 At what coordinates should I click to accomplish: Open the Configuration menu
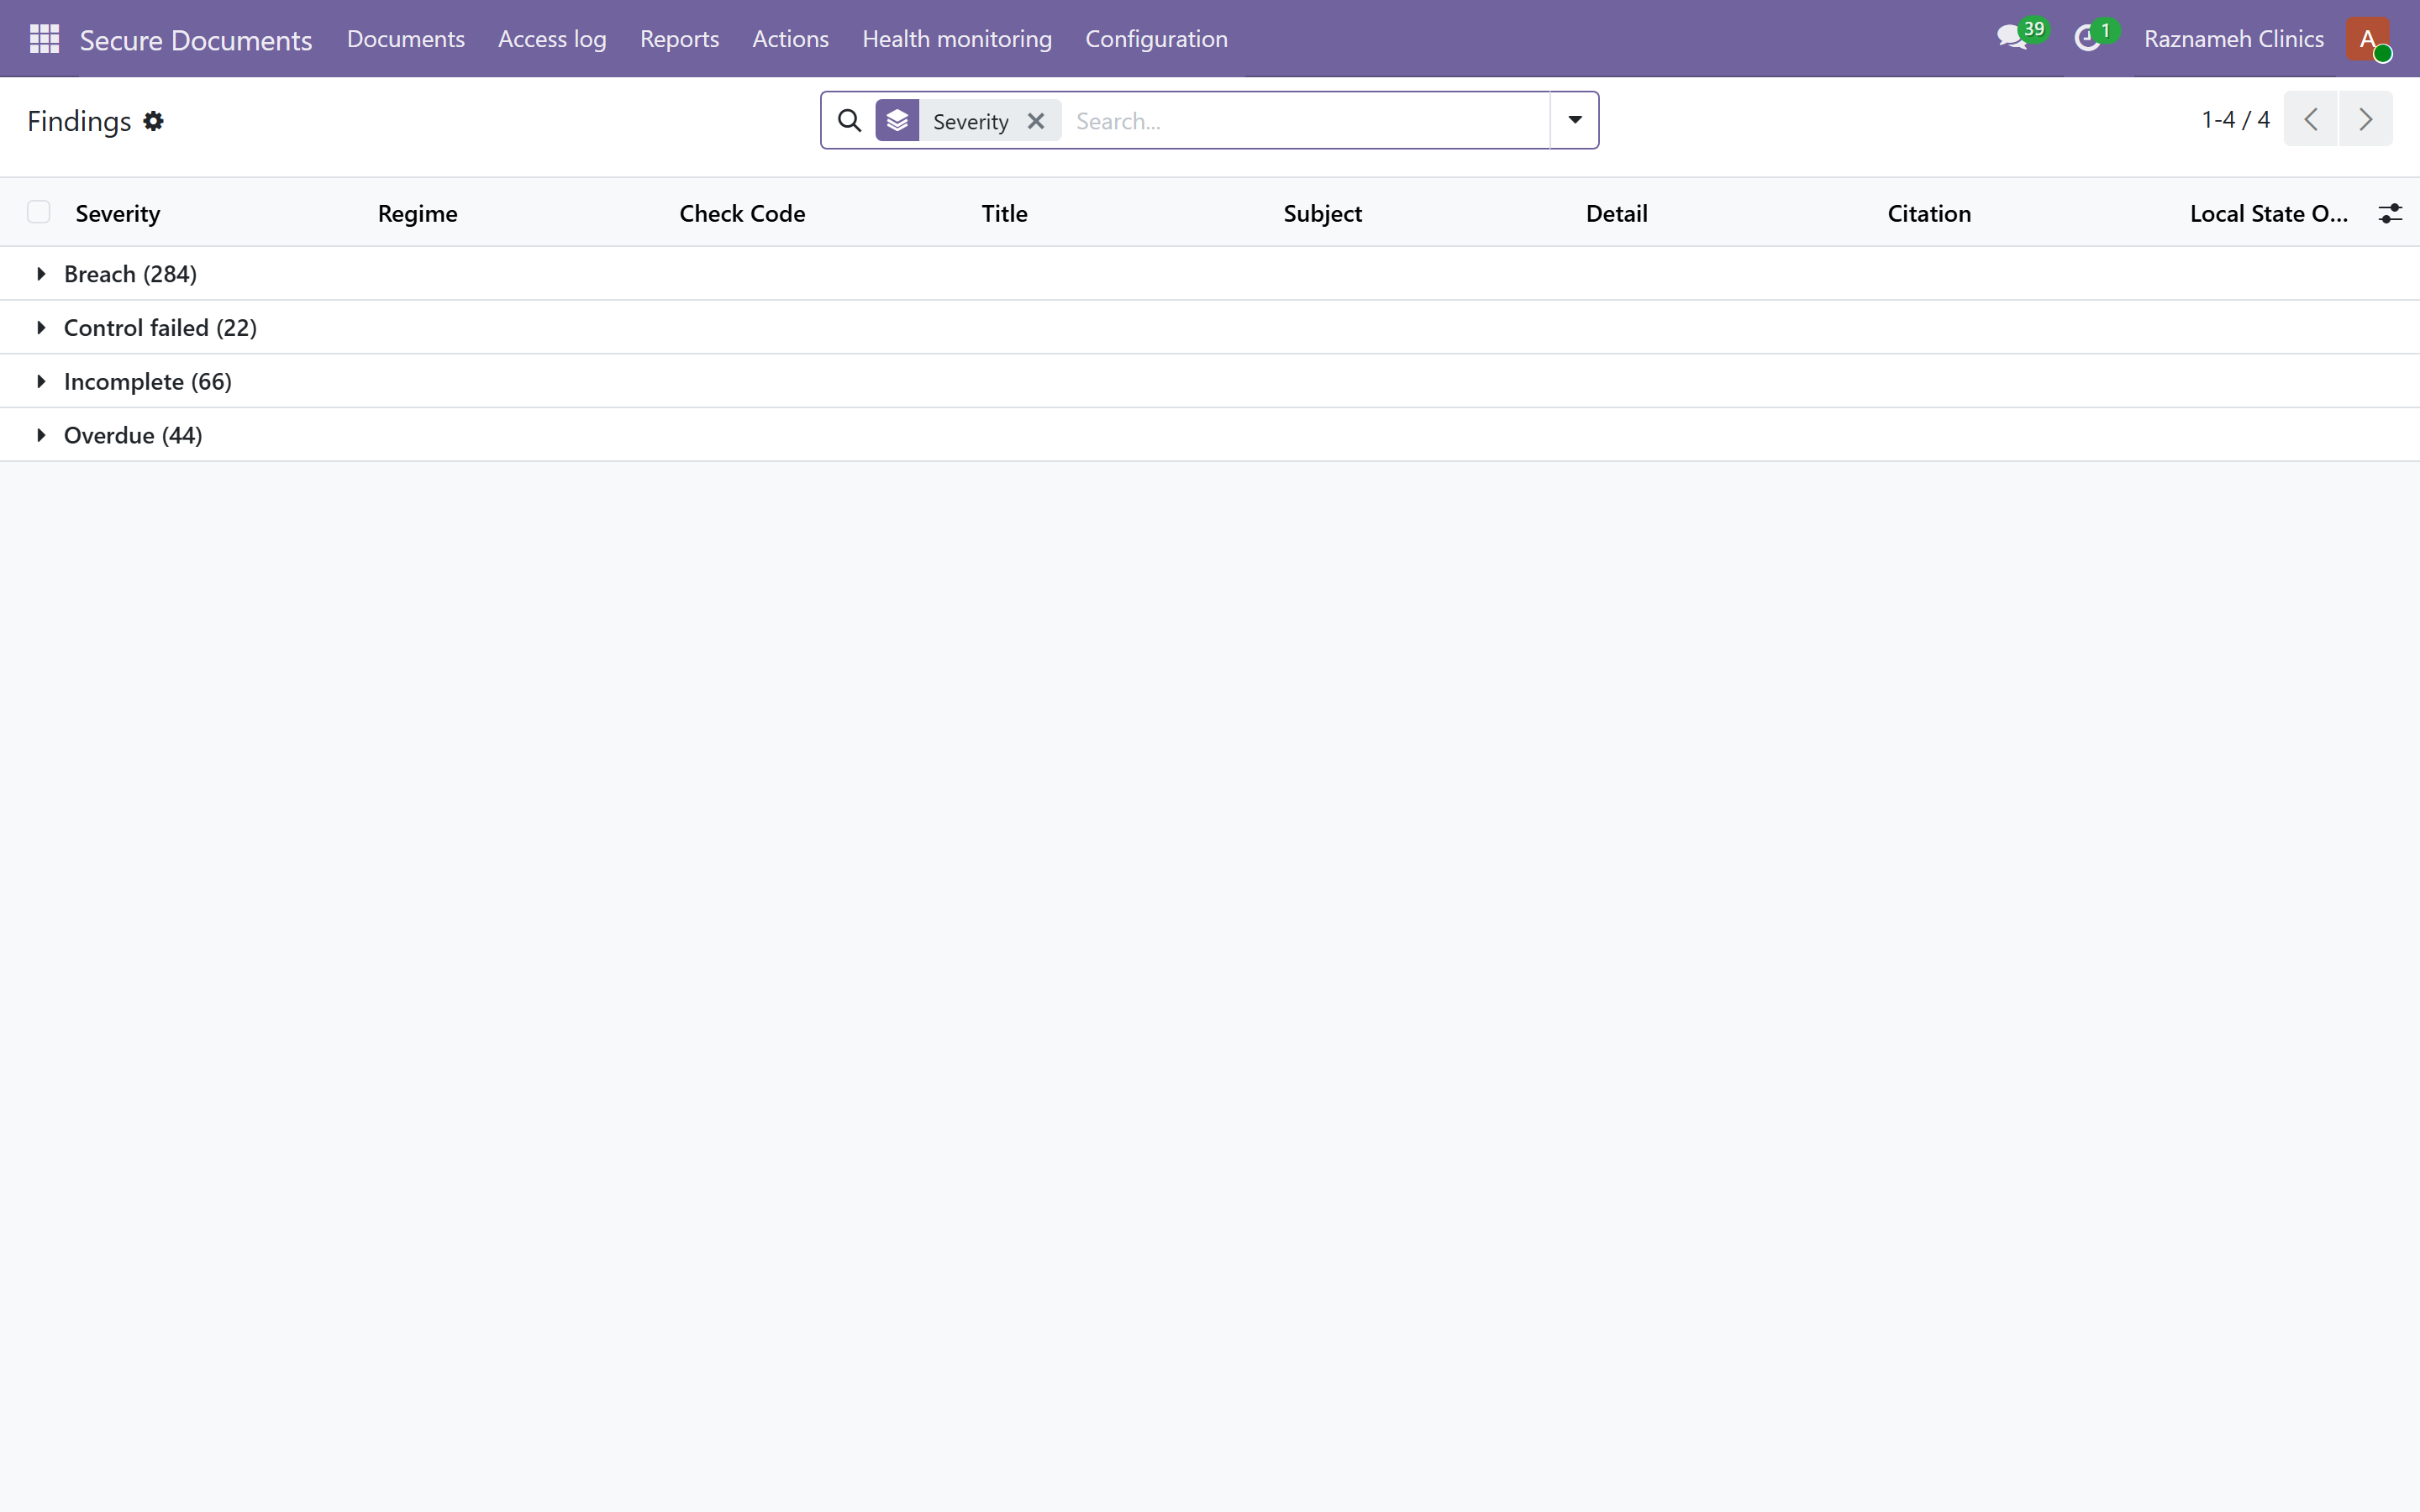(1156, 39)
